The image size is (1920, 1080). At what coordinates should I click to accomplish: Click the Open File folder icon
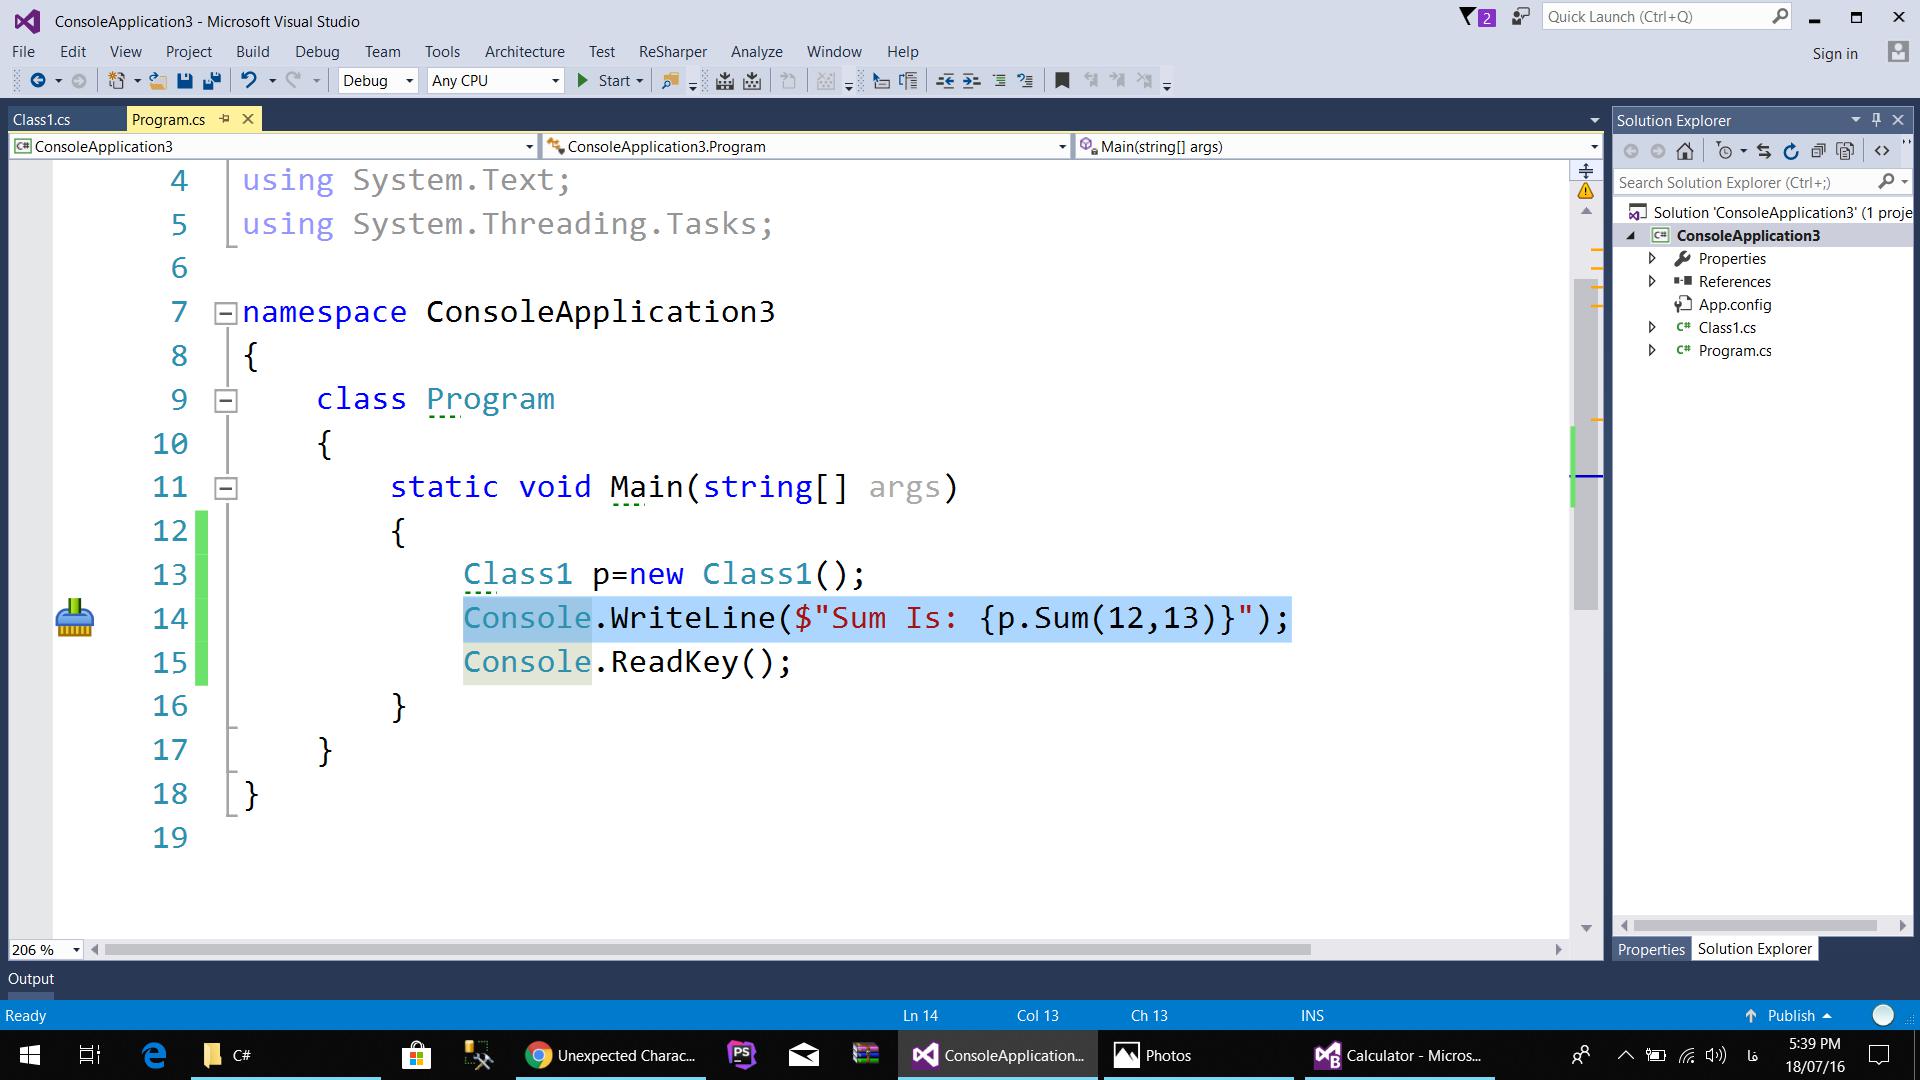coord(157,81)
